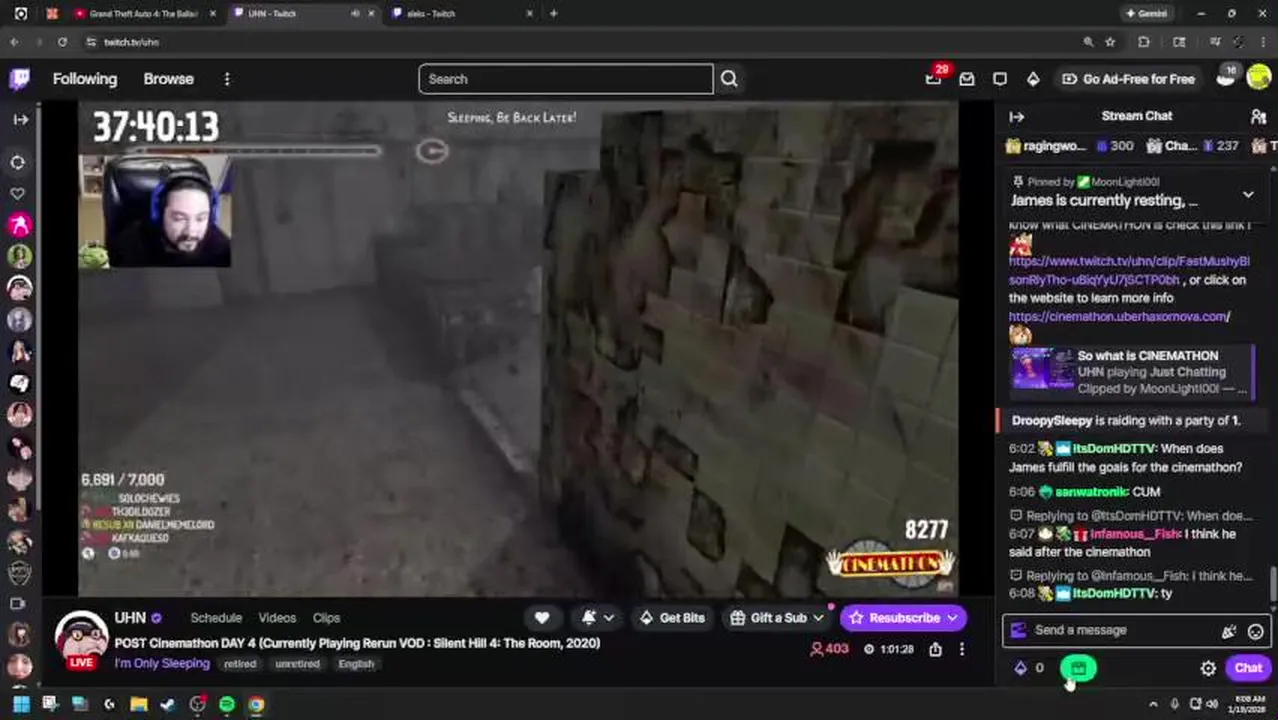
Task: Open the Get Bits diamond icon in the top bar
Action: (1033, 79)
